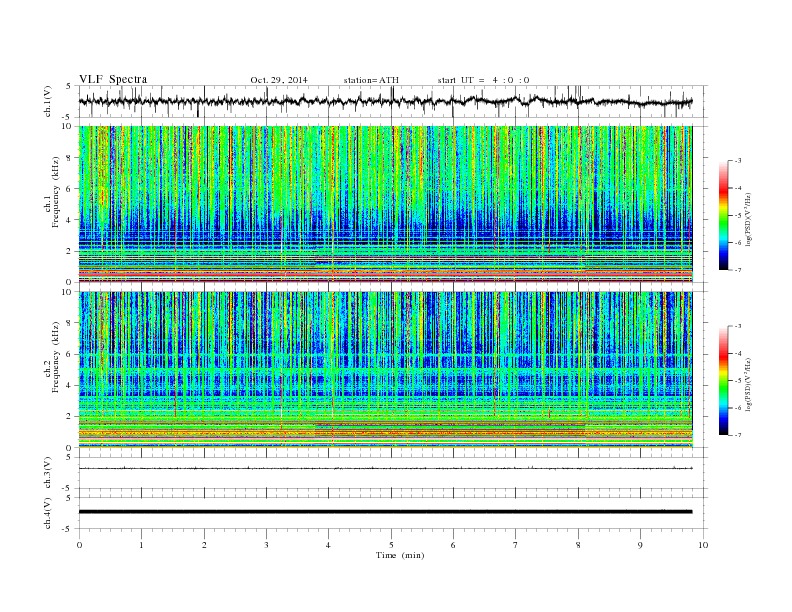
Task: Select the ch.2 "Frequency (kHz)" axis label
Action: 56,357
